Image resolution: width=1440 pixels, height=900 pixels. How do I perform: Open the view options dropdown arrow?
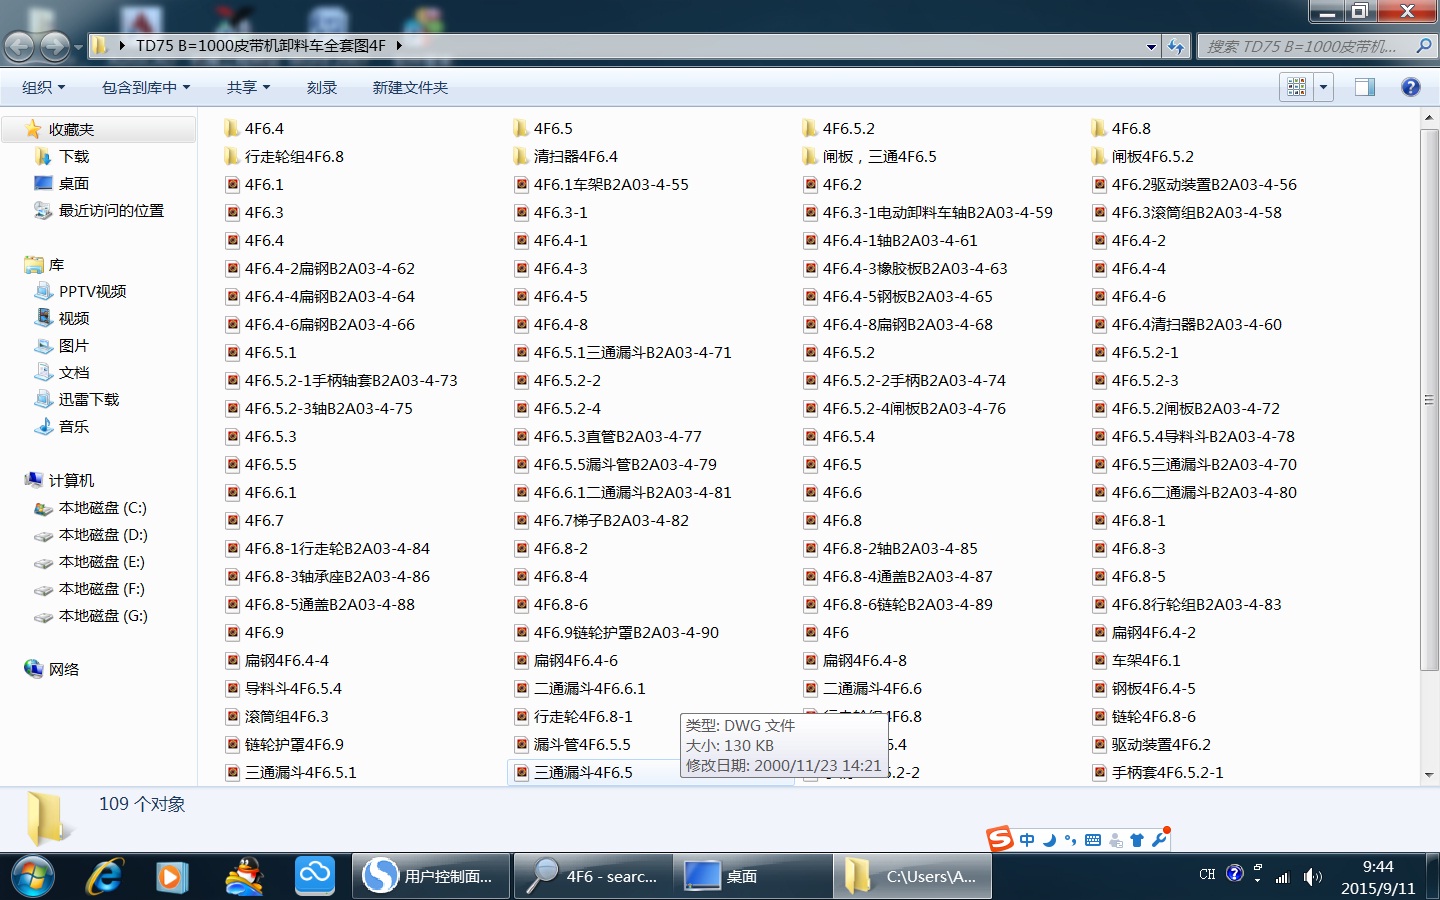1323,87
